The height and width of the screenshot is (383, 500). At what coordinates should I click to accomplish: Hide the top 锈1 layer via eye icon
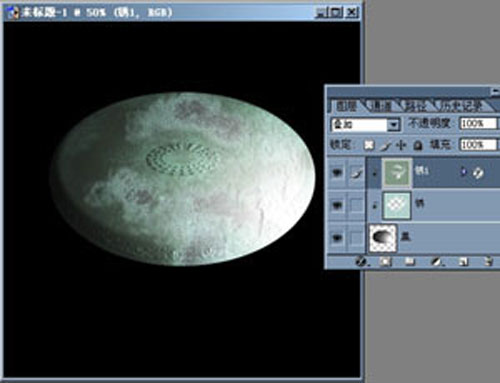click(337, 173)
